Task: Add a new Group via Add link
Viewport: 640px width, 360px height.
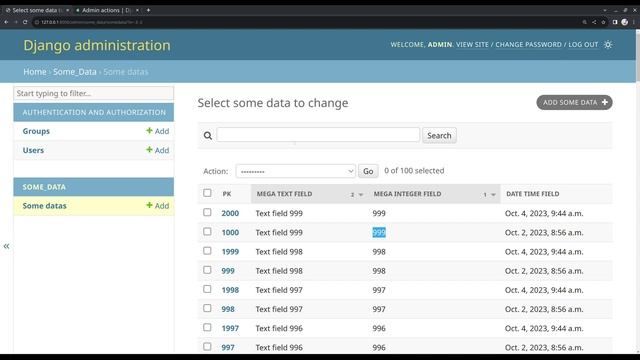Action: [158, 131]
